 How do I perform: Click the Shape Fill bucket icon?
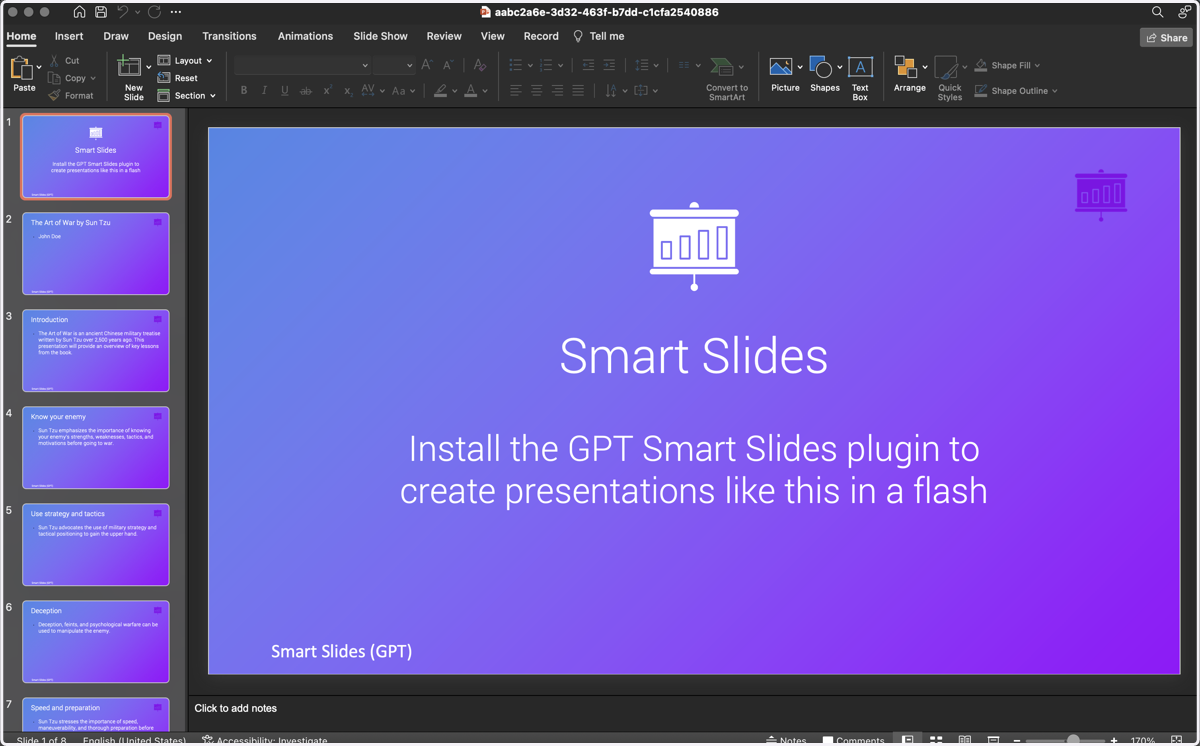click(x=981, y=65)
